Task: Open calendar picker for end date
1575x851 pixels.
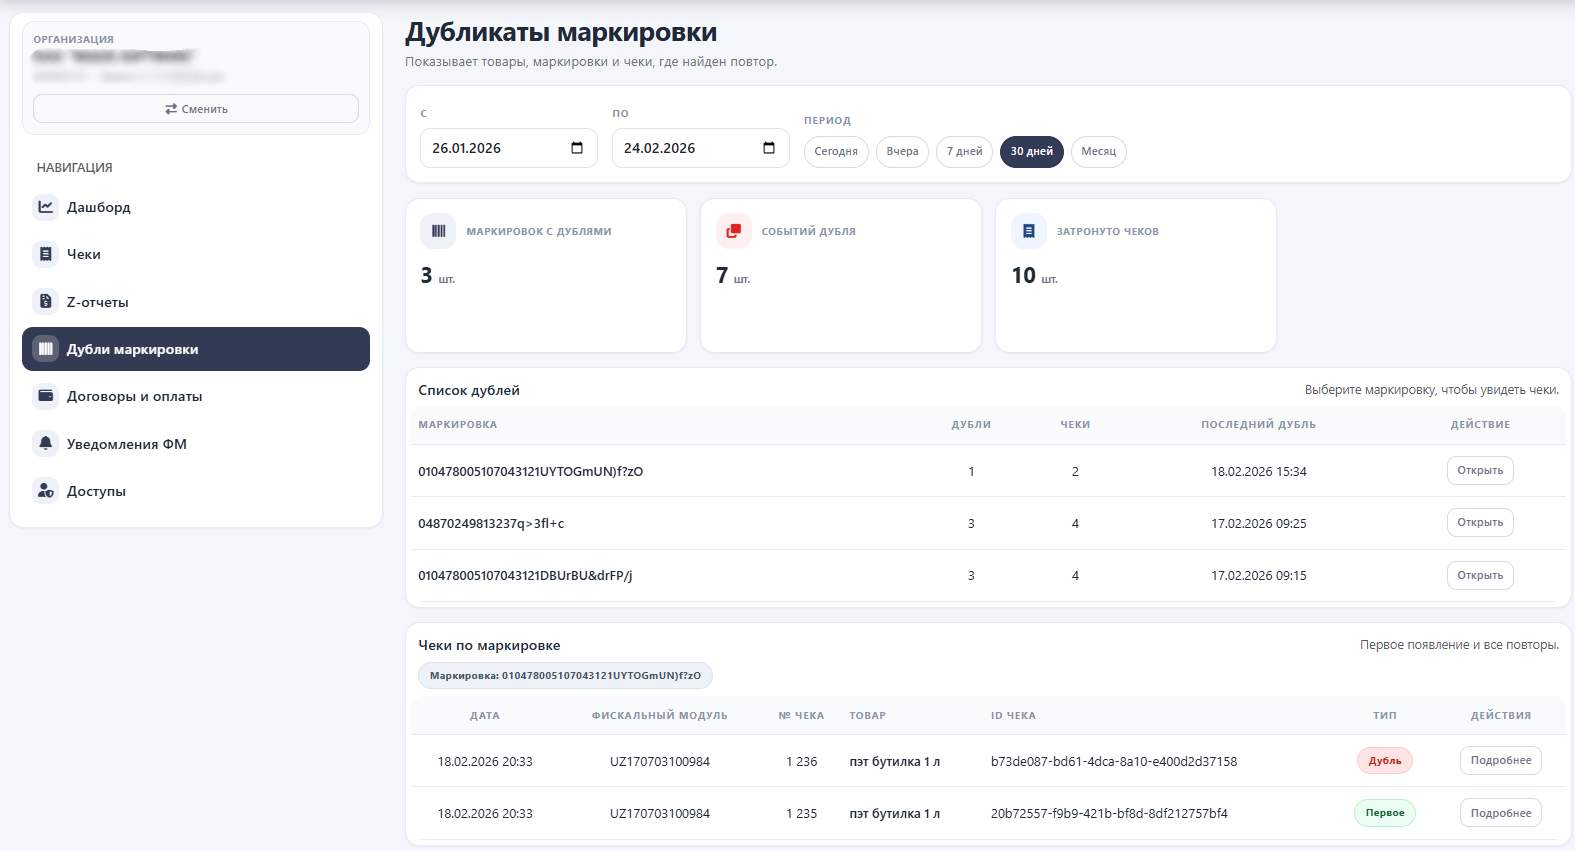Action: (x=769, y=148)
